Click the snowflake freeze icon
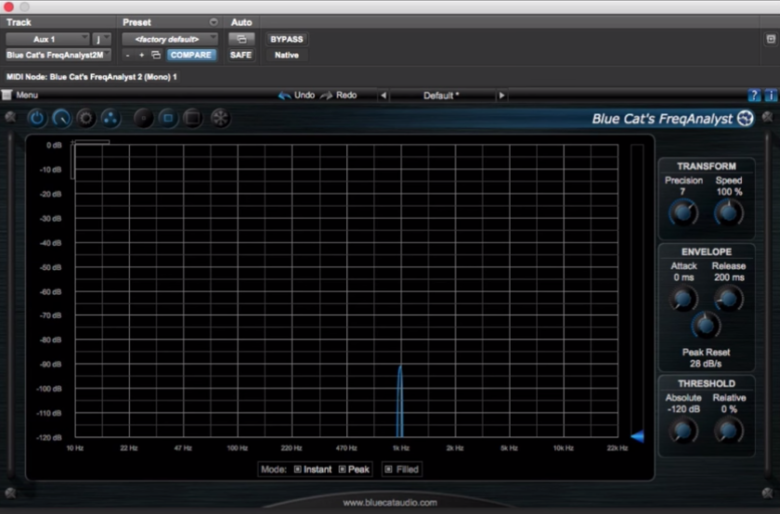Screen dimensions: 780x514 (220, 118)
